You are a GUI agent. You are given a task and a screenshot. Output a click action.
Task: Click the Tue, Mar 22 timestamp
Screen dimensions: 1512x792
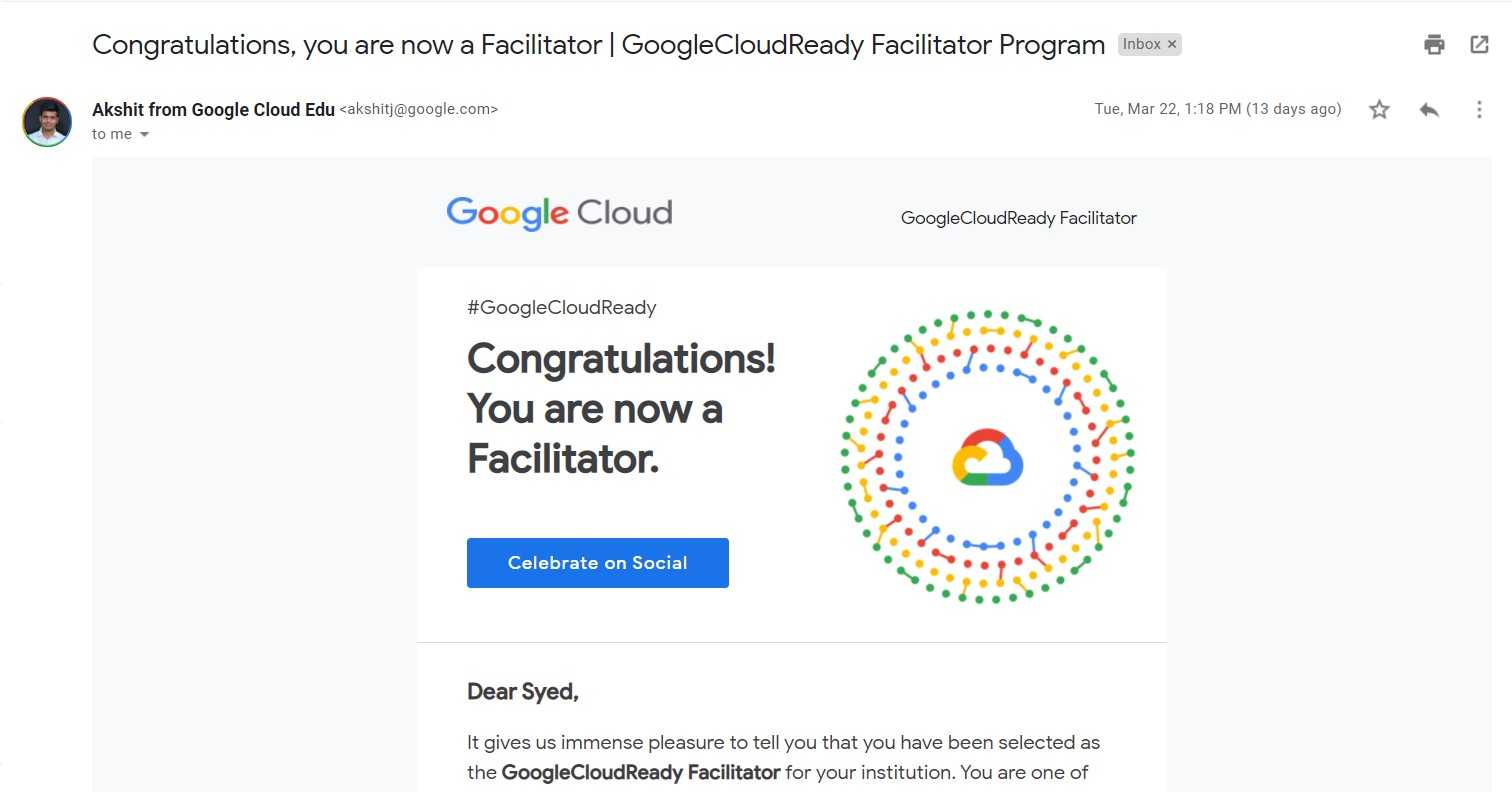(1217, 109)
